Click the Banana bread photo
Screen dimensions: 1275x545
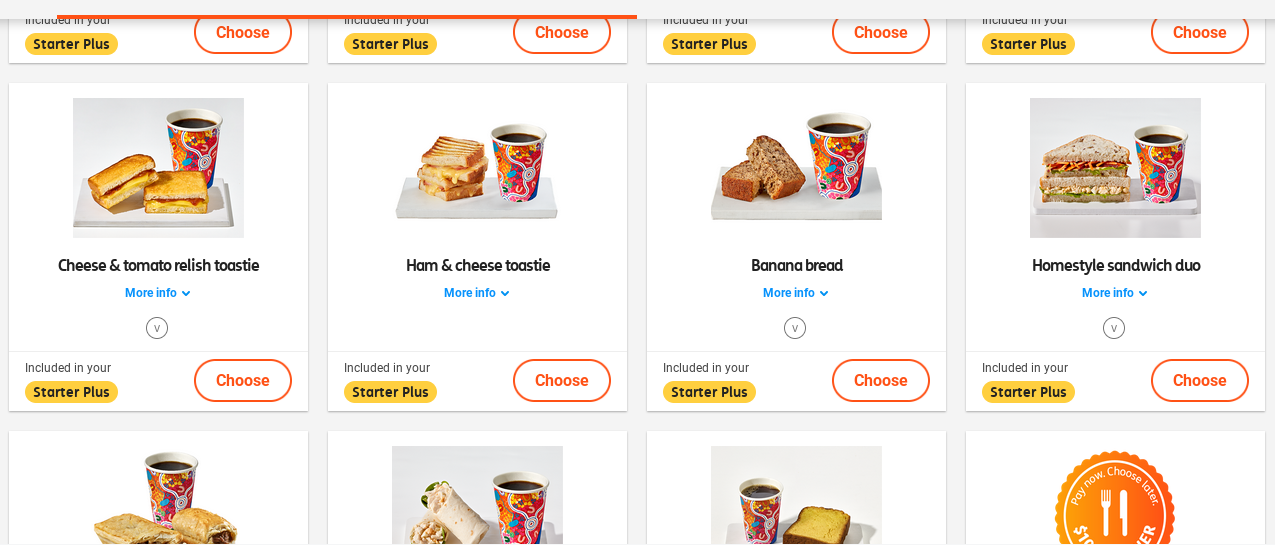click(x=796, y=168)
